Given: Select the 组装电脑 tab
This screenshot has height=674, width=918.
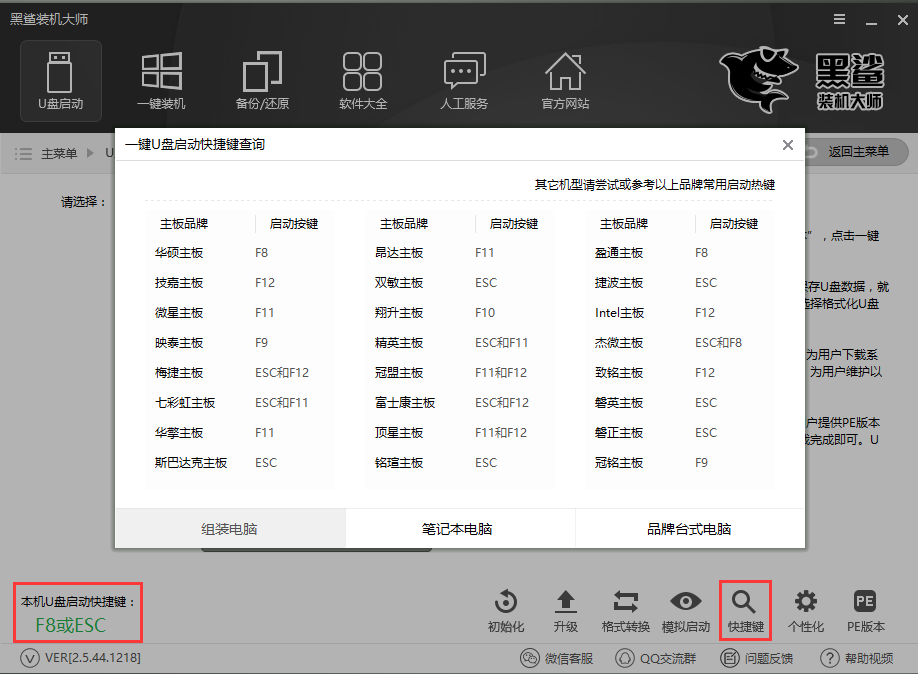Looking at the screenshot, I should (230, 527).
